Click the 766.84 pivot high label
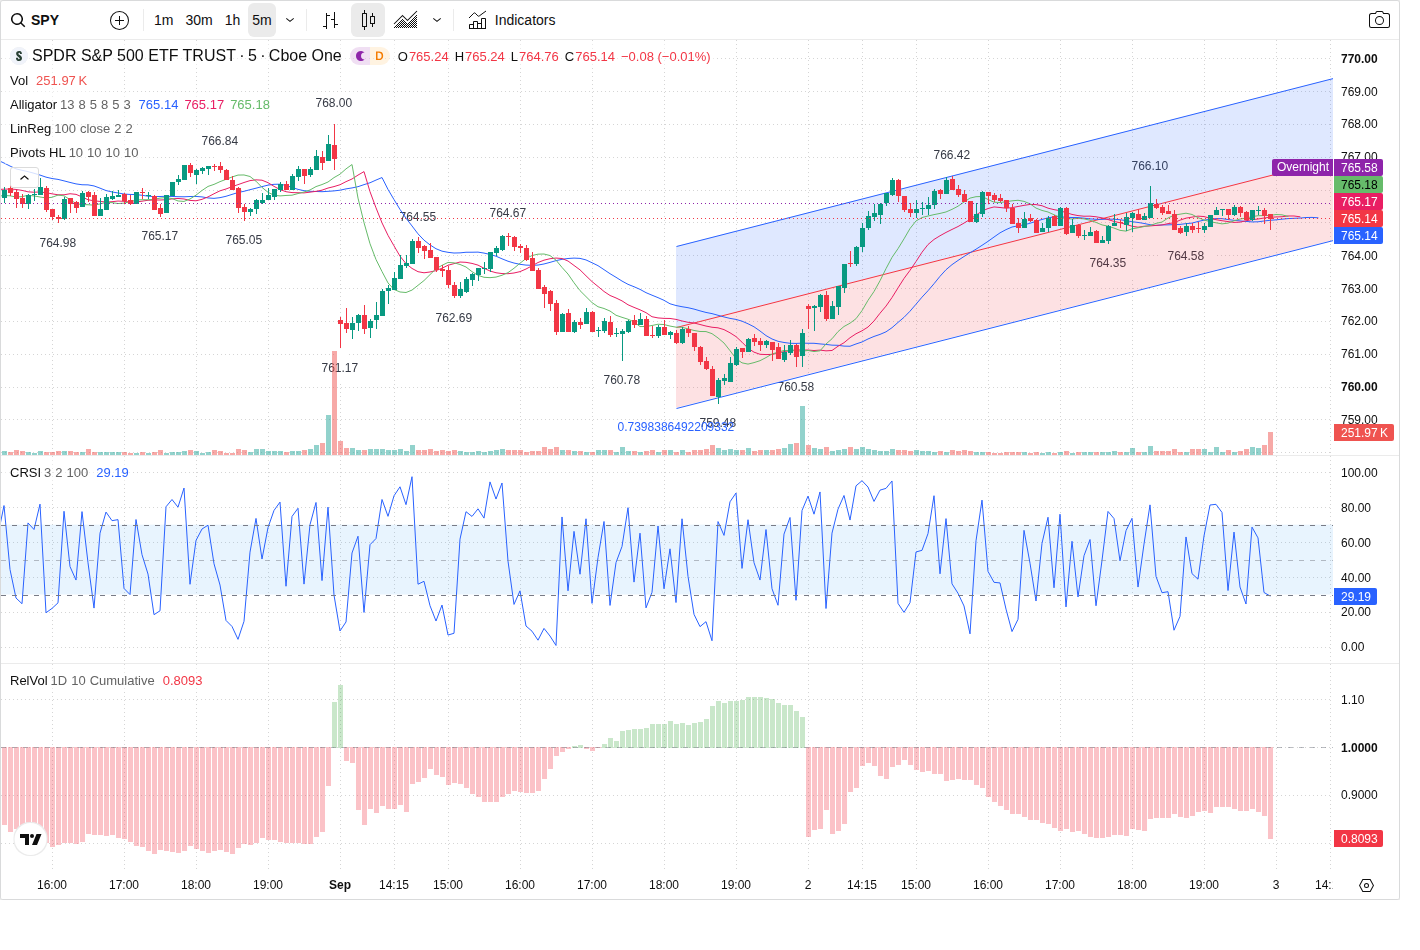Viewport: 1420px width, 950px height. pos(219,141)
